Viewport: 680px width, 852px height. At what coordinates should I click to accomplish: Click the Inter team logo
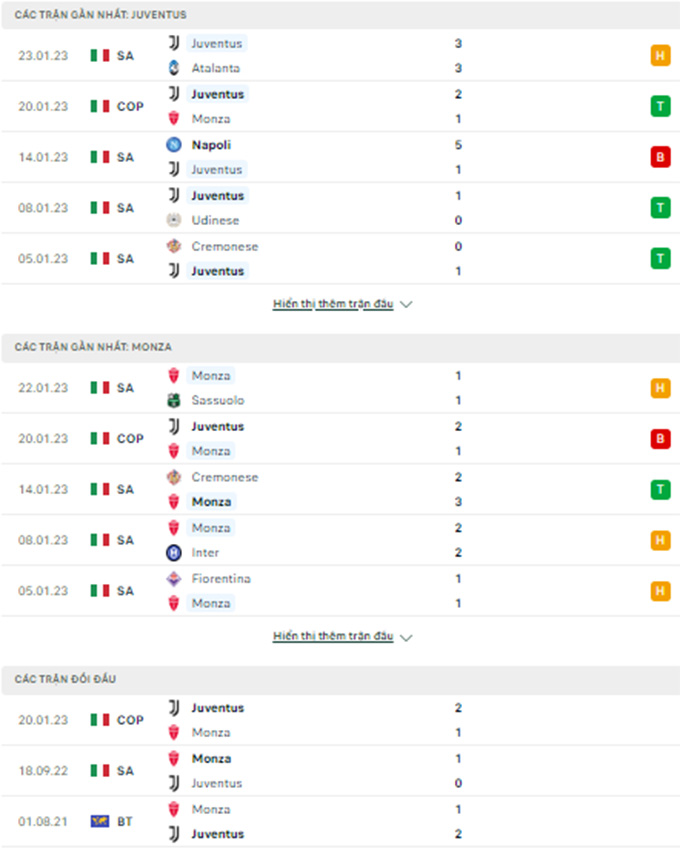173,552
